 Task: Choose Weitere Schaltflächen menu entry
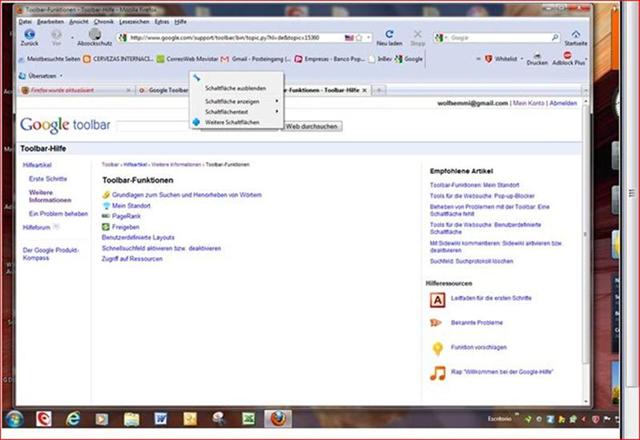[x=232, y=122]
